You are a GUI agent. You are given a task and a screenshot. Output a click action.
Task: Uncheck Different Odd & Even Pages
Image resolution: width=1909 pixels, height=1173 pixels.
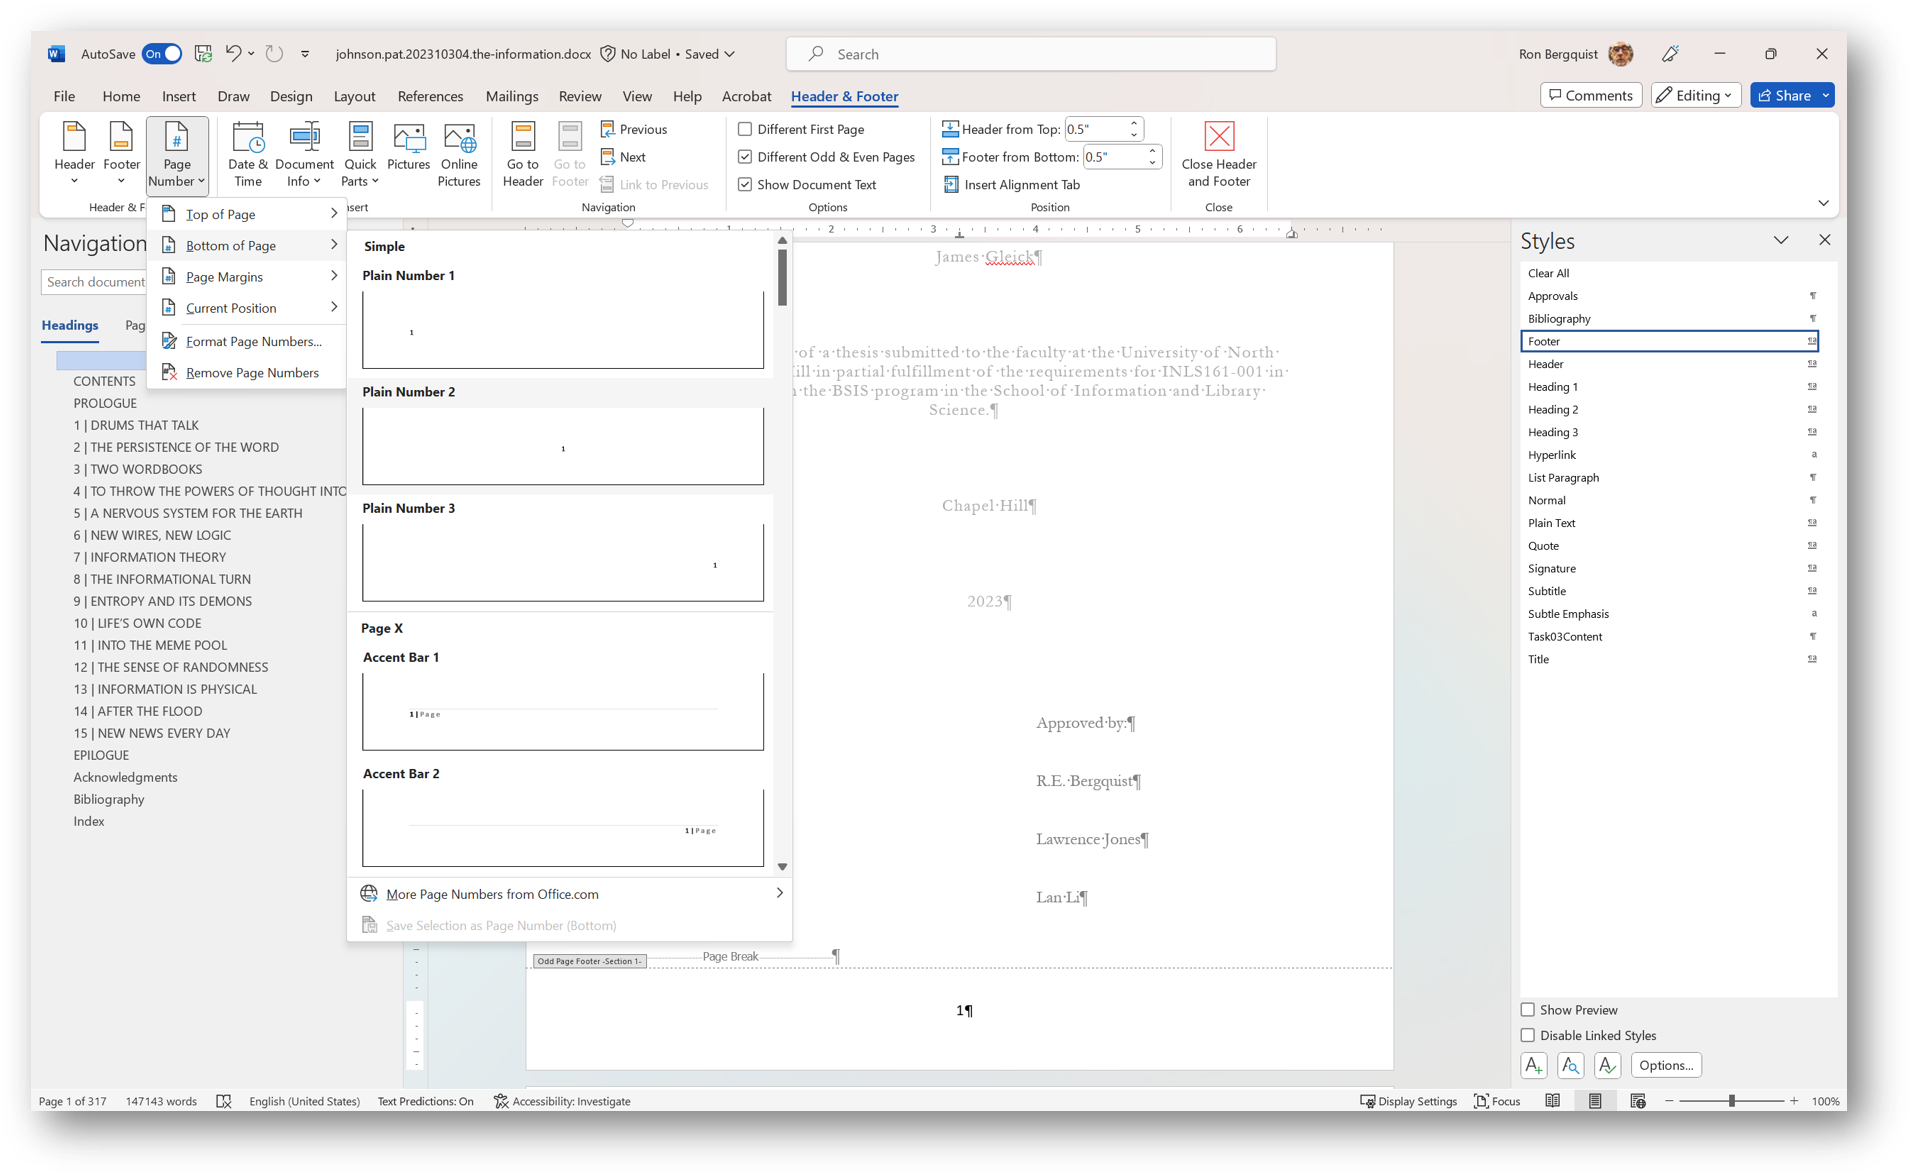[x=745, y=157]
